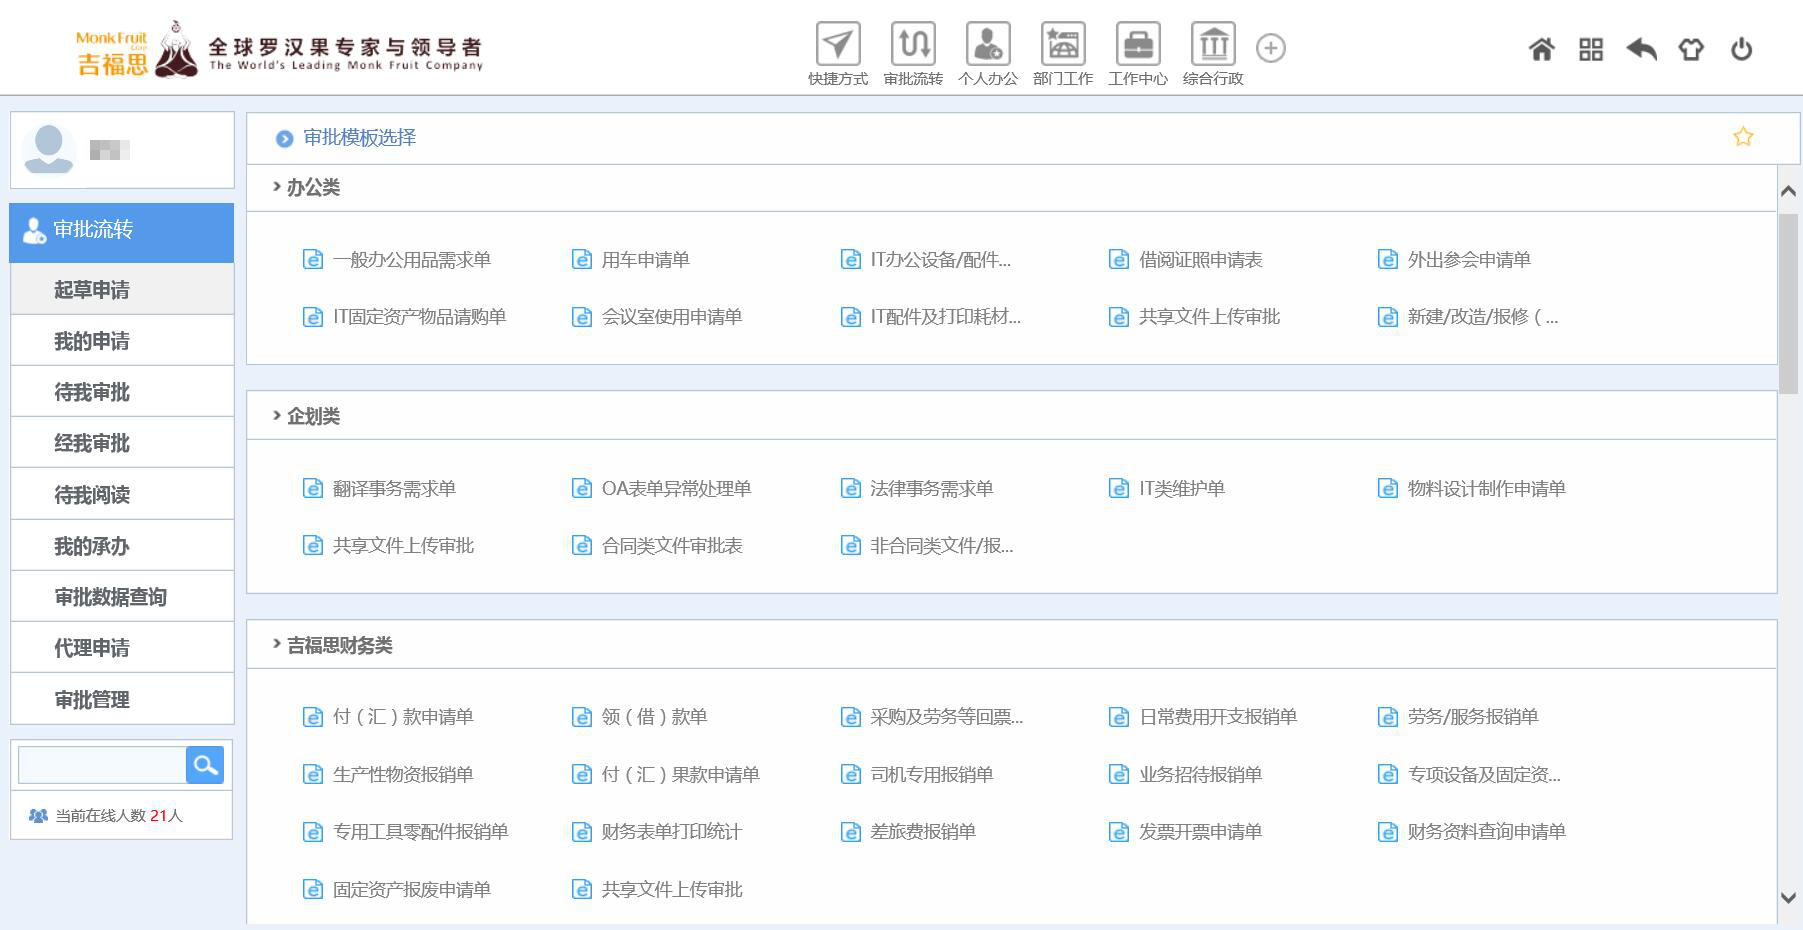Open the 差旅费报销单 form link
Screen dimensions: 1803x930
(x=922, y=832)
